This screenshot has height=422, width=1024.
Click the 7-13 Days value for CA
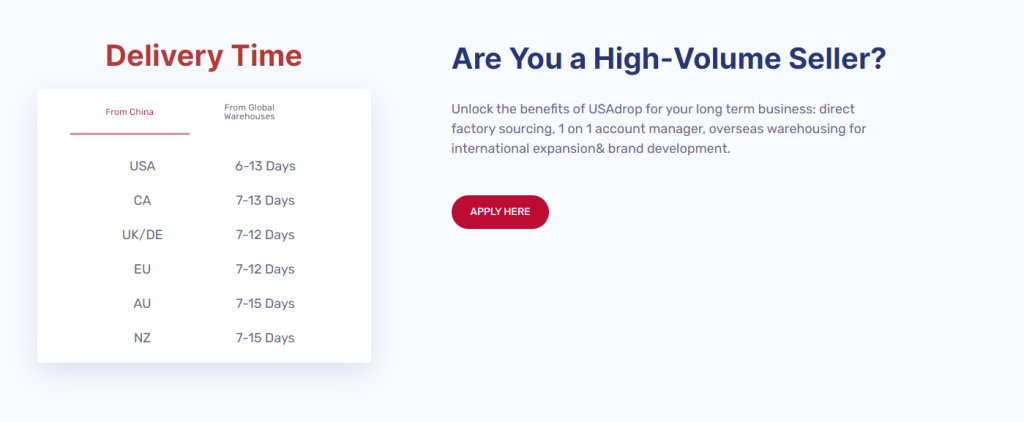pos(265,201)
